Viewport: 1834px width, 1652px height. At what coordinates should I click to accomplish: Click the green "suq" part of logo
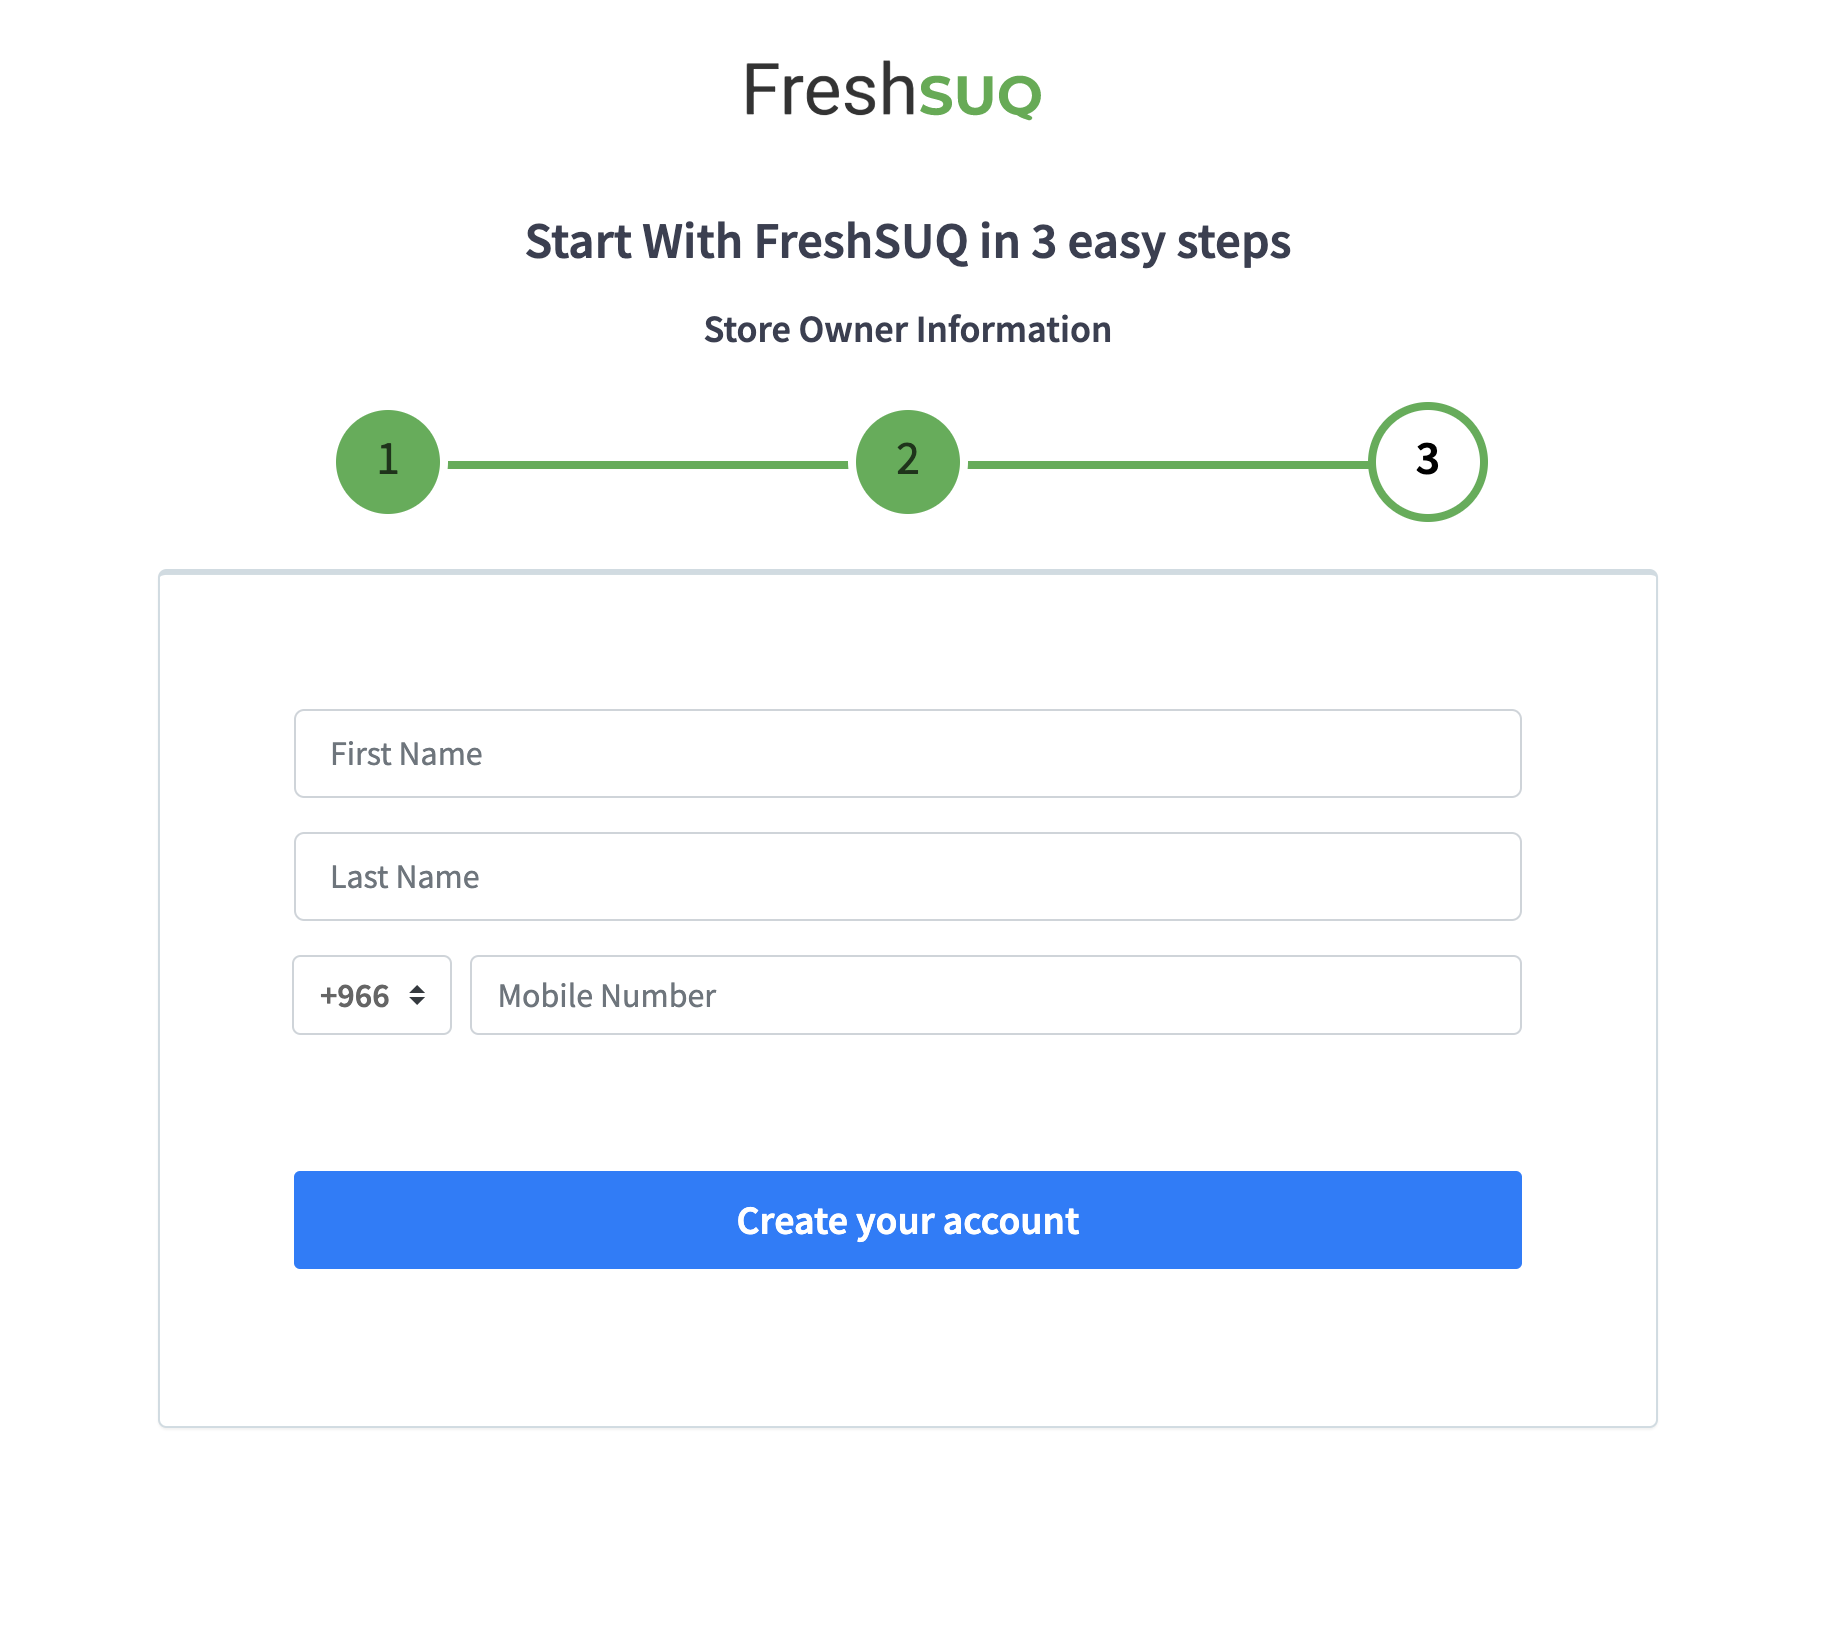980,93
